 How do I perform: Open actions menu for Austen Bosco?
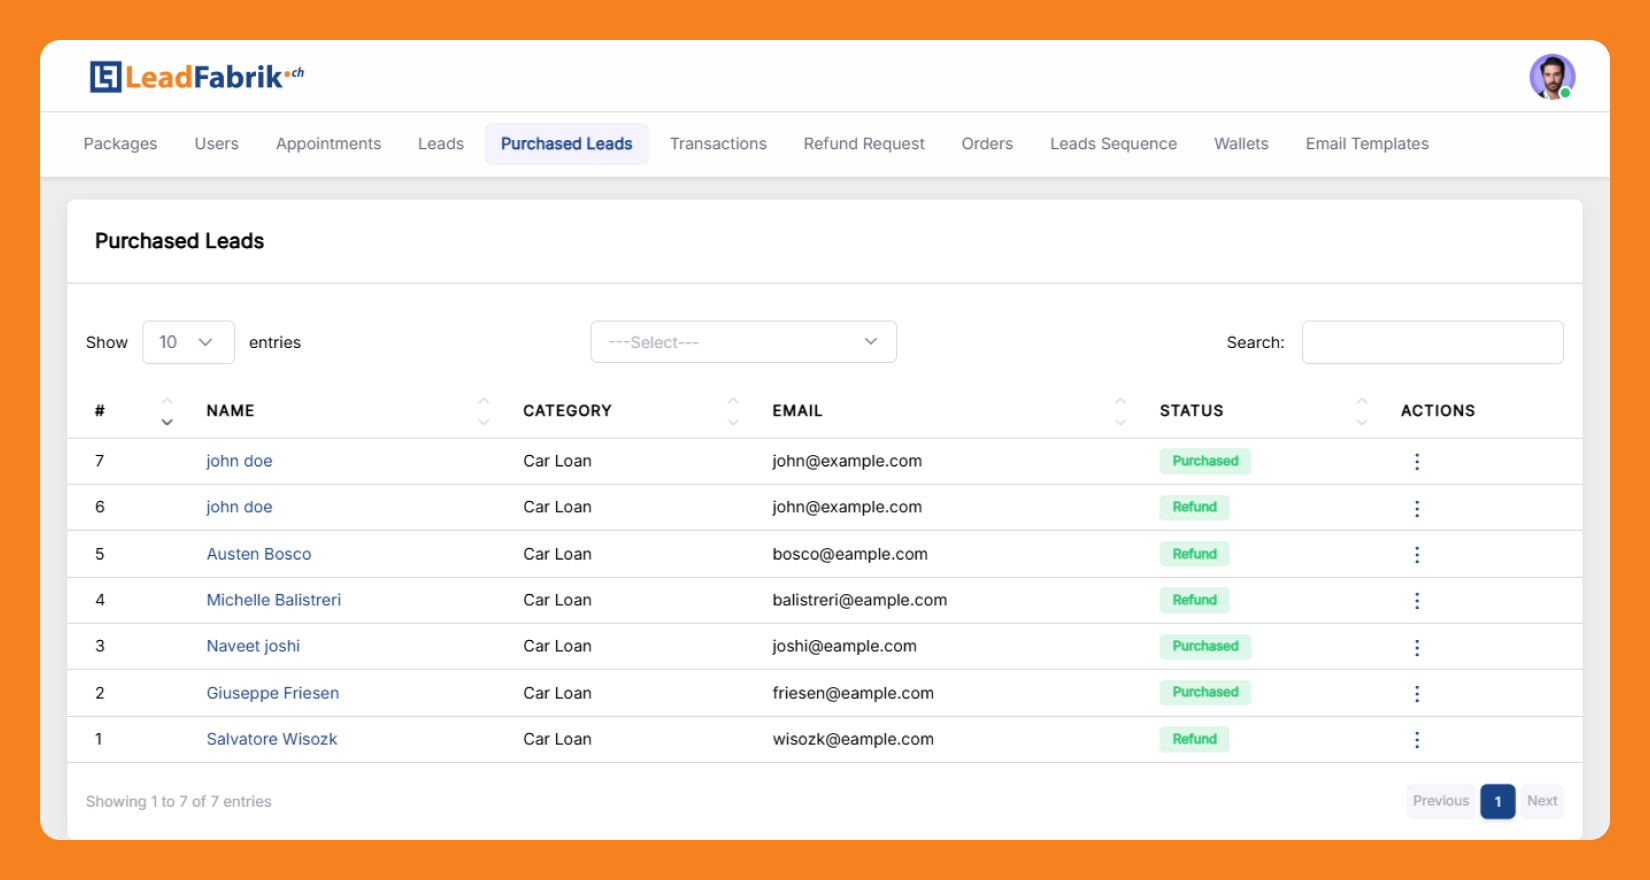click(x=1416, y=554)
